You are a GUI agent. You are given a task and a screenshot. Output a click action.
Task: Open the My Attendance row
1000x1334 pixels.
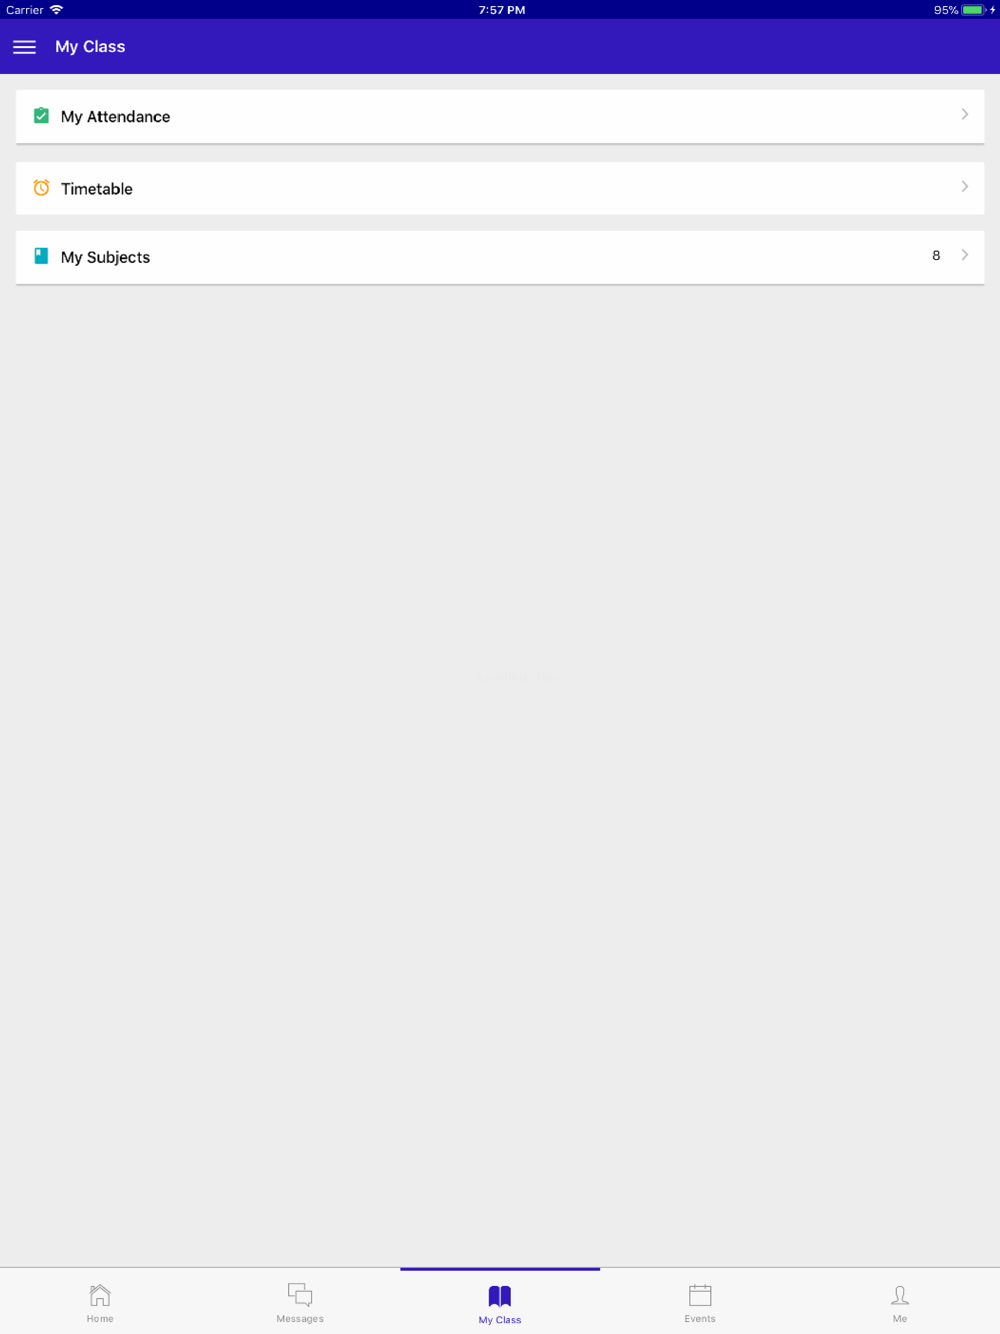[500, 117]
